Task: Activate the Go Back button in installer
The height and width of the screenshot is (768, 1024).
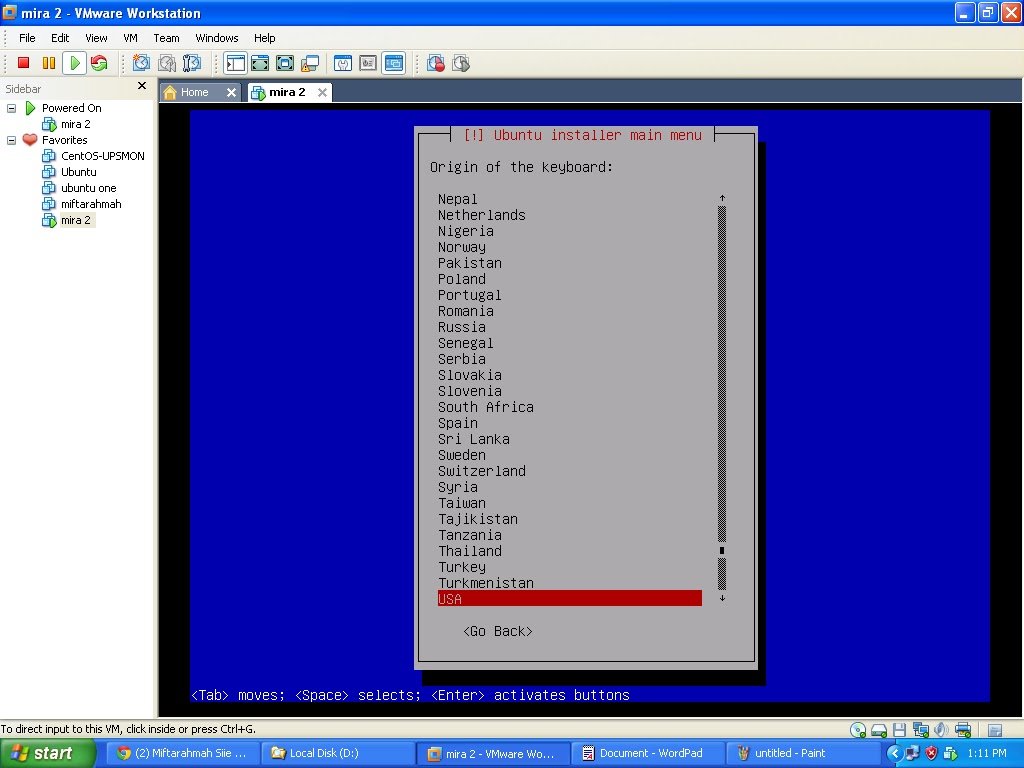Action: 498,632
